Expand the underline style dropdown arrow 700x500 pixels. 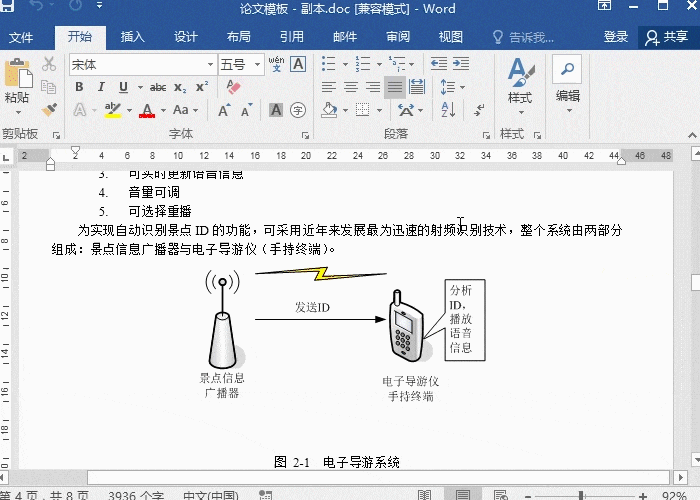(x=140, y=87)
